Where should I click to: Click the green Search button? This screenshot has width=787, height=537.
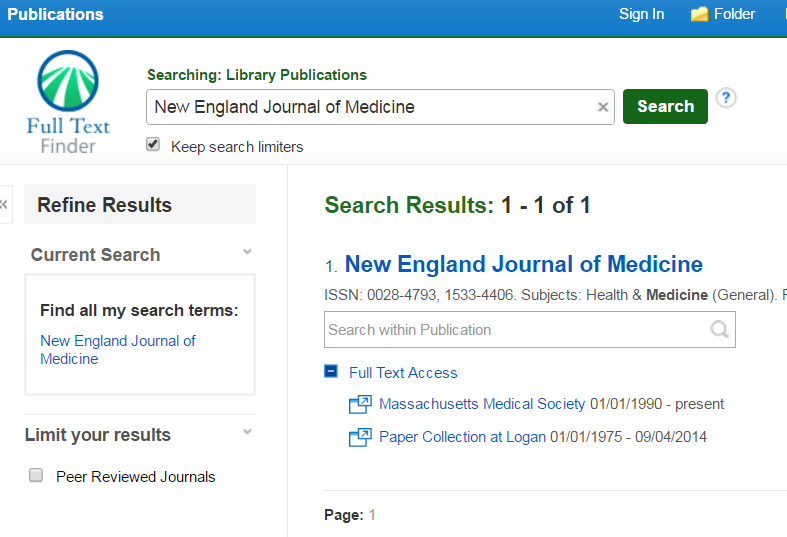(x=665, y=106)
